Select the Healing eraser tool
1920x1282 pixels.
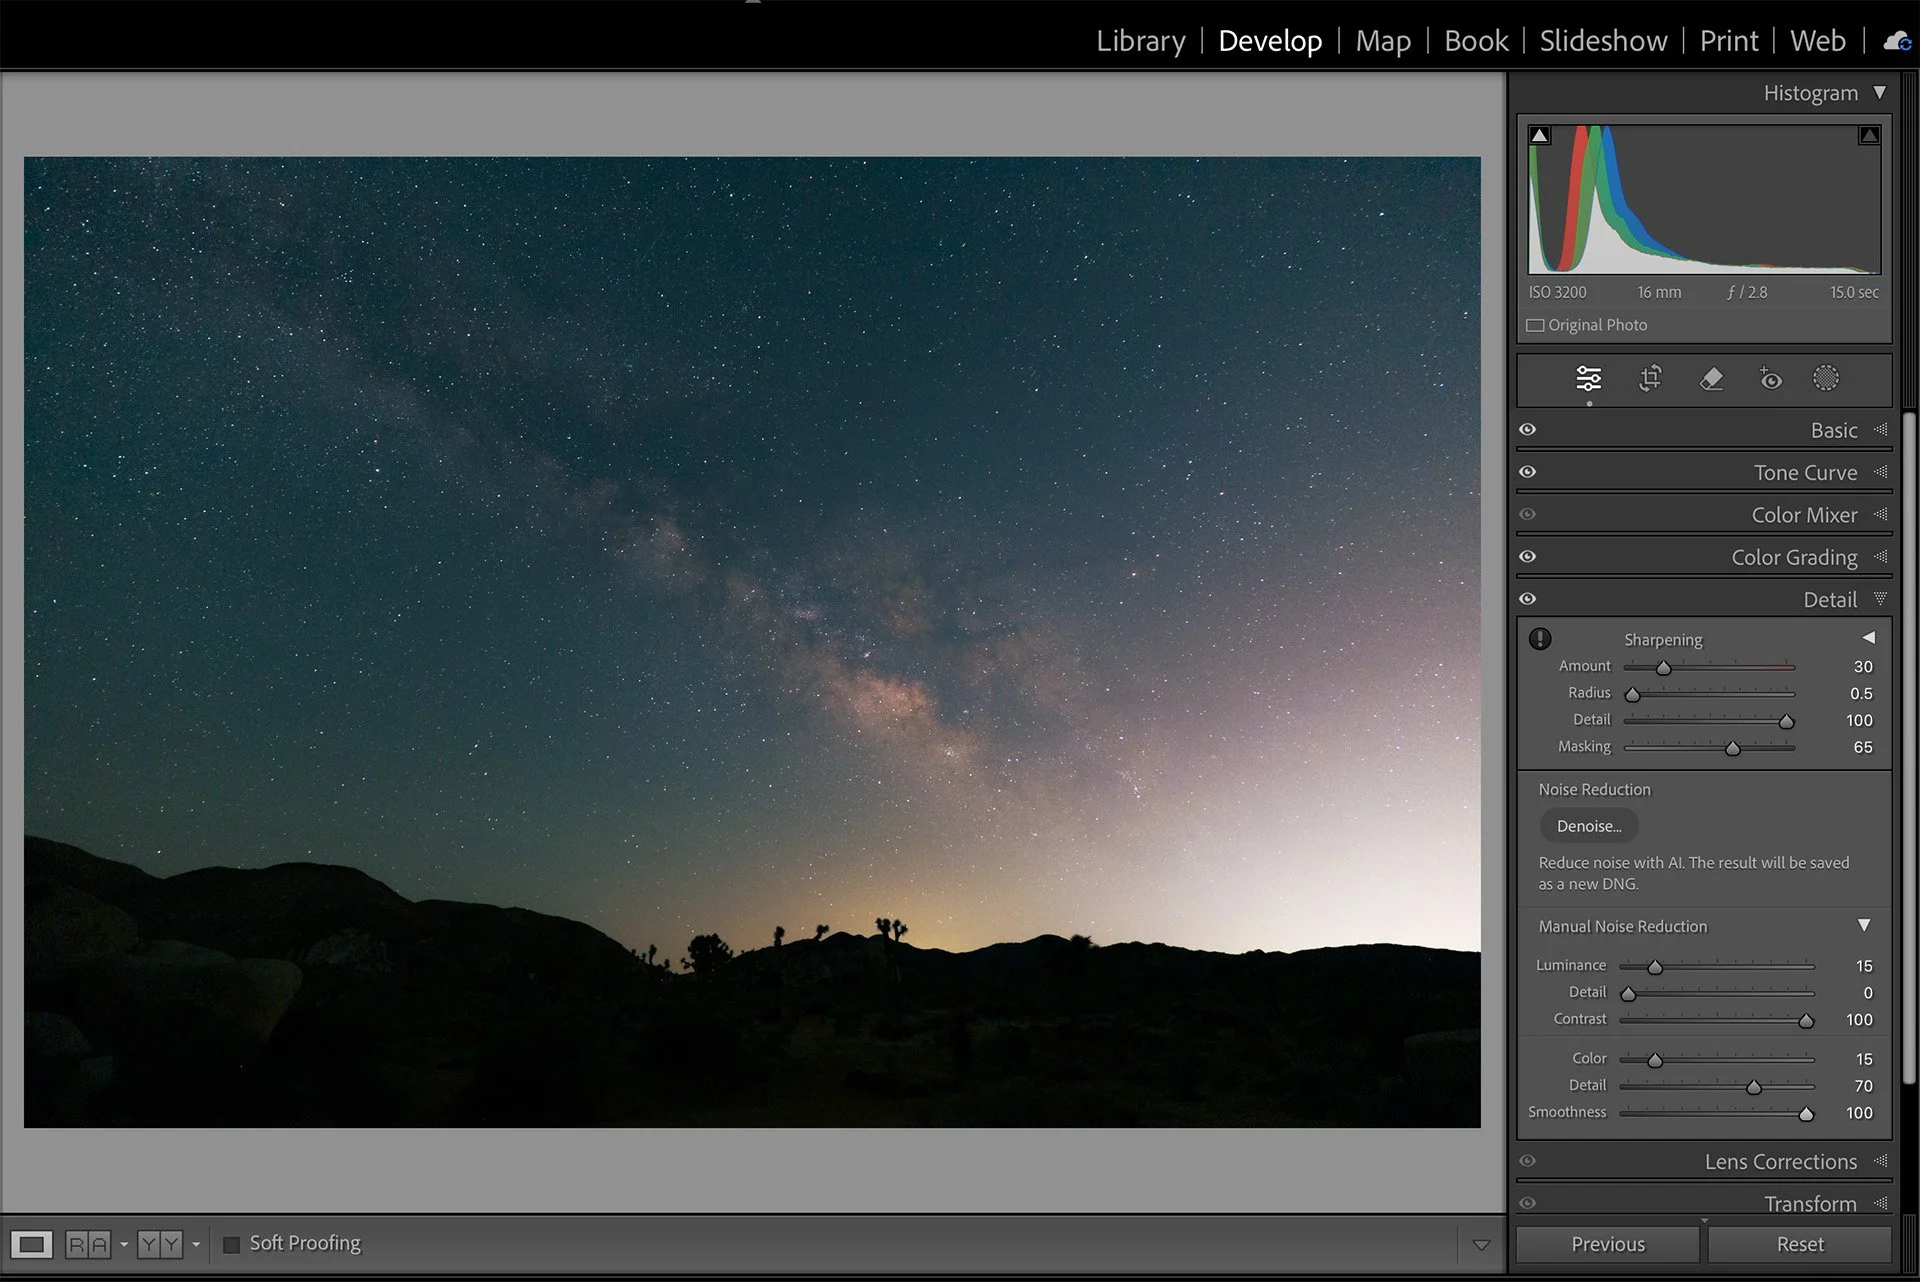tap(1711, 379)
